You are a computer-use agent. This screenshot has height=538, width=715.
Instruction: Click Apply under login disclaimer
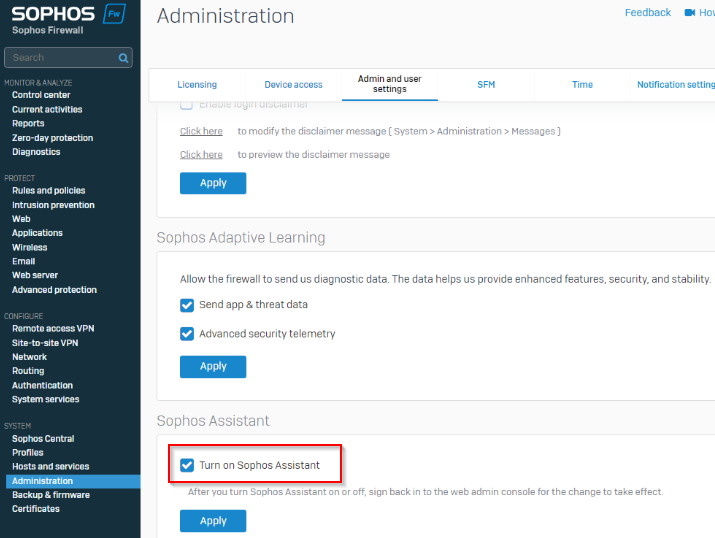[213, 183]
